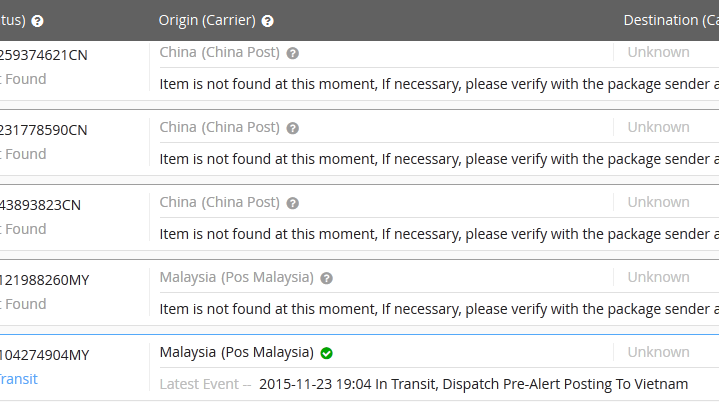Screen dimensions: 719x402
Task: Select tracking number ending 259374621CN
Action: (44, 55)
